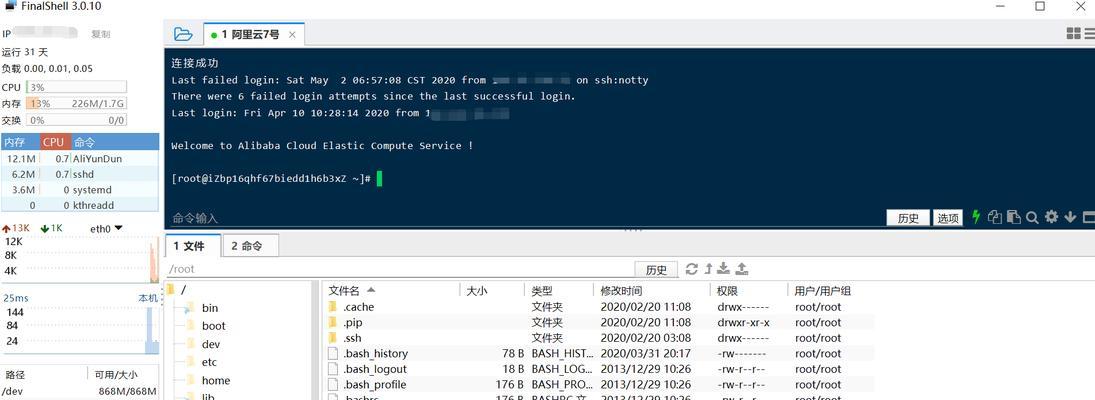This screenshot has width=1095, height=400.
Task: Open terminal 历史 button beside 选项
Action: tap(908, 218)
